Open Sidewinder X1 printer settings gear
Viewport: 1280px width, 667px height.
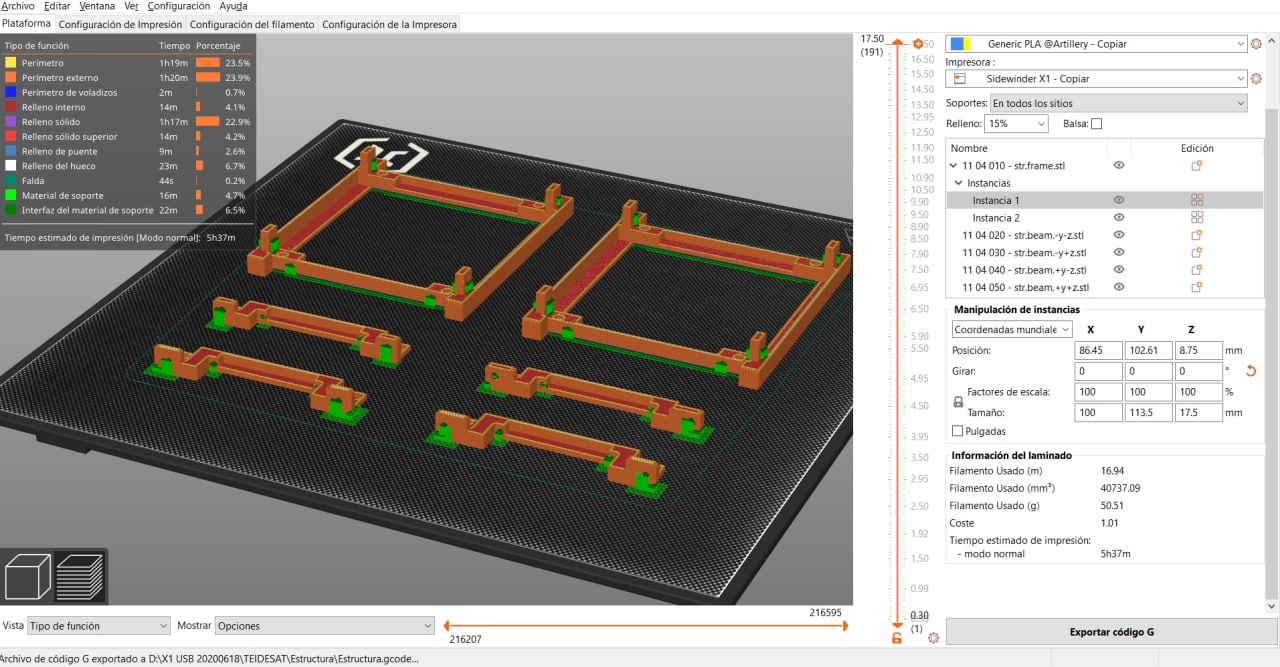click(x=1256, y=79)
